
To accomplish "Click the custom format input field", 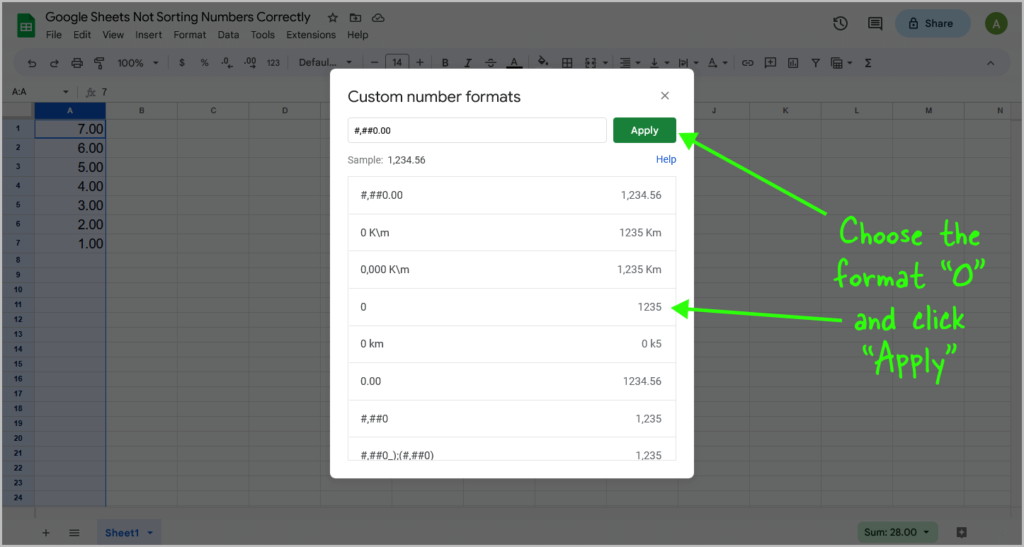I will click(x=477, y=131).
